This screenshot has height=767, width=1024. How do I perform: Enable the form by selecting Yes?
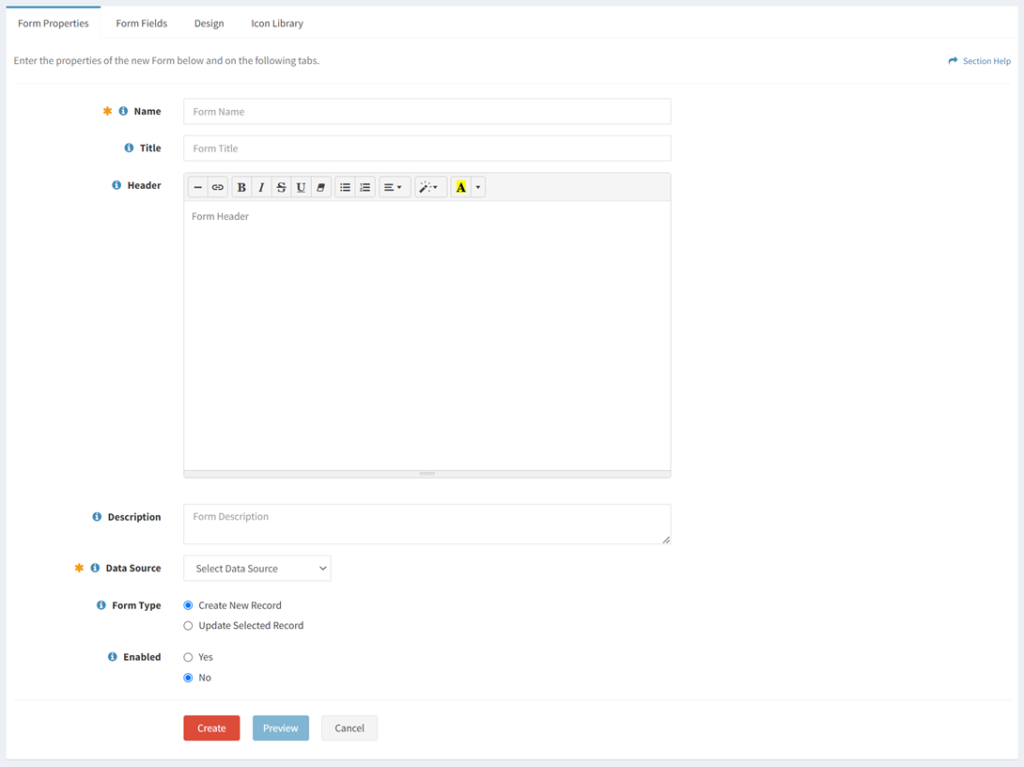[188, 657]
